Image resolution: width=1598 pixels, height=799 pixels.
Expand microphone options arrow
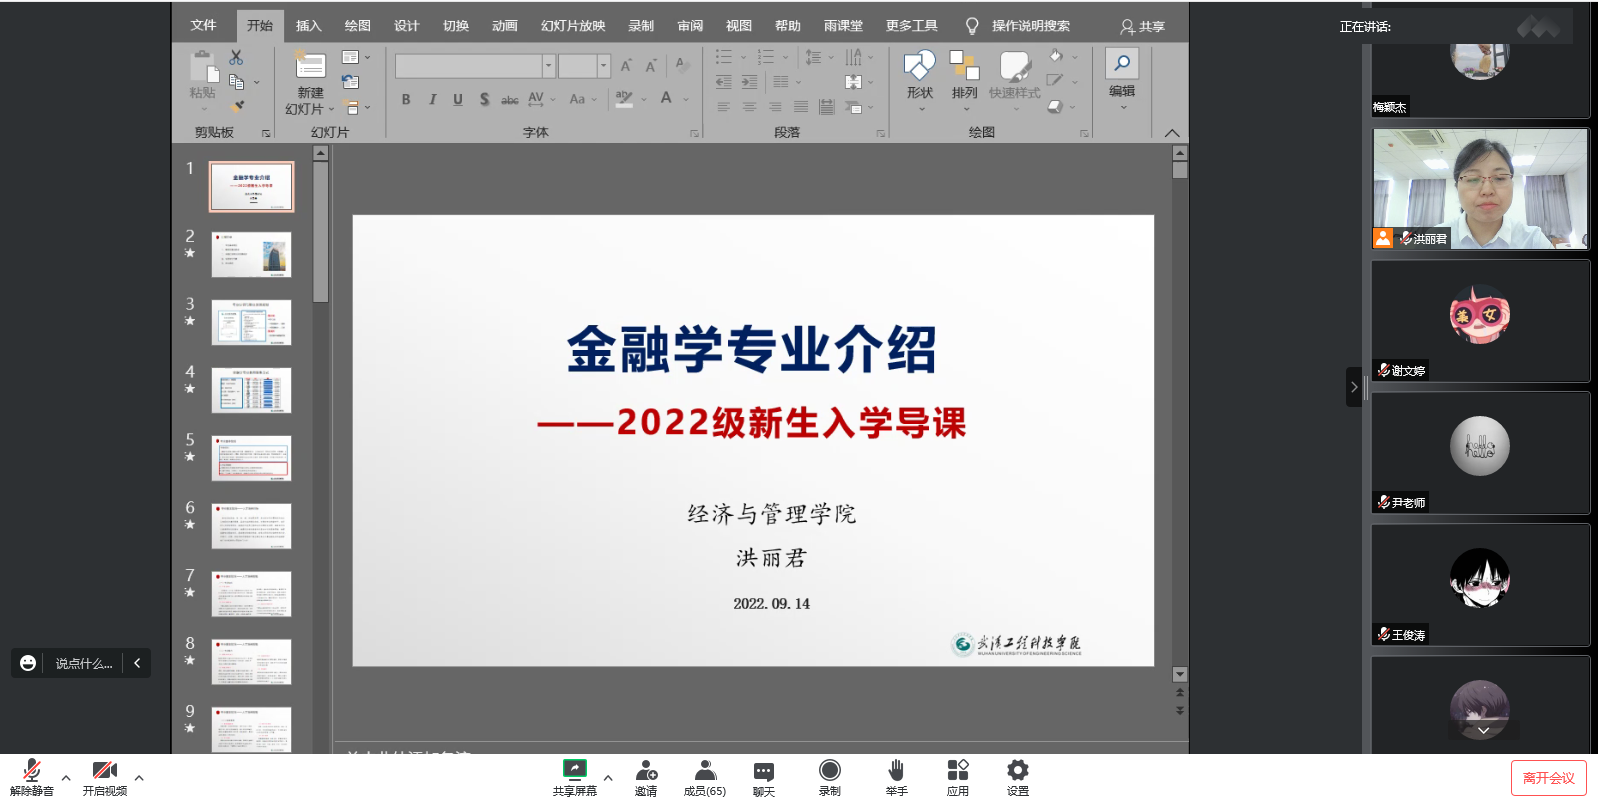[x=66, y=777]
